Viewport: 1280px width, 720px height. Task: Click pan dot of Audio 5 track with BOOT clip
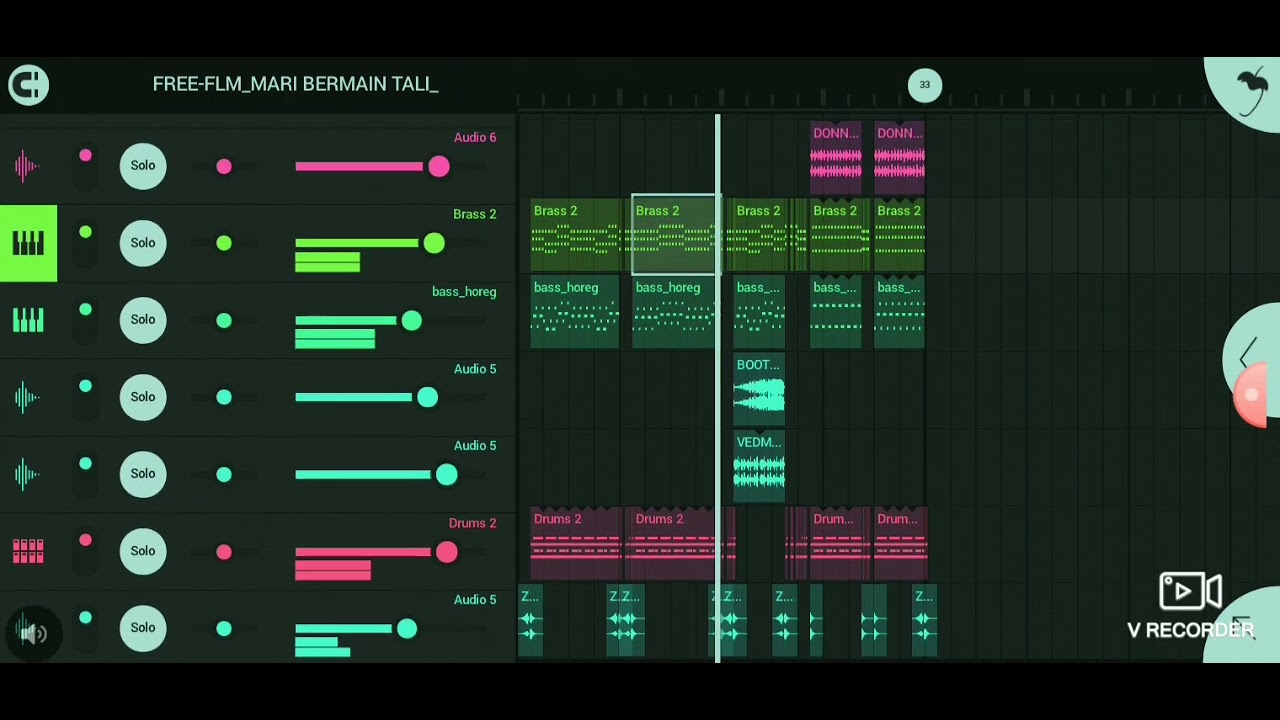point(224,398)
